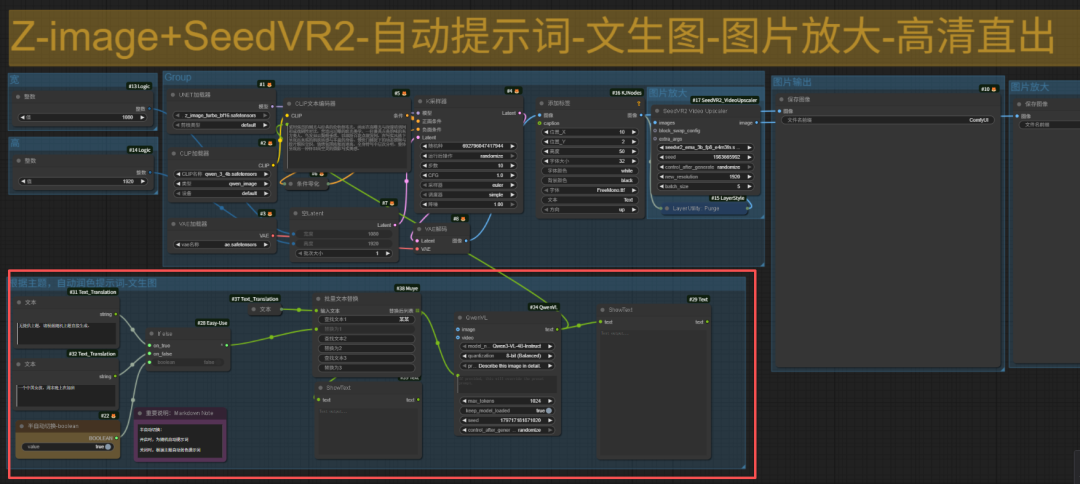Open the 类型 qwen_image dropdown
Screen dimensions: 1080x484
220,184
